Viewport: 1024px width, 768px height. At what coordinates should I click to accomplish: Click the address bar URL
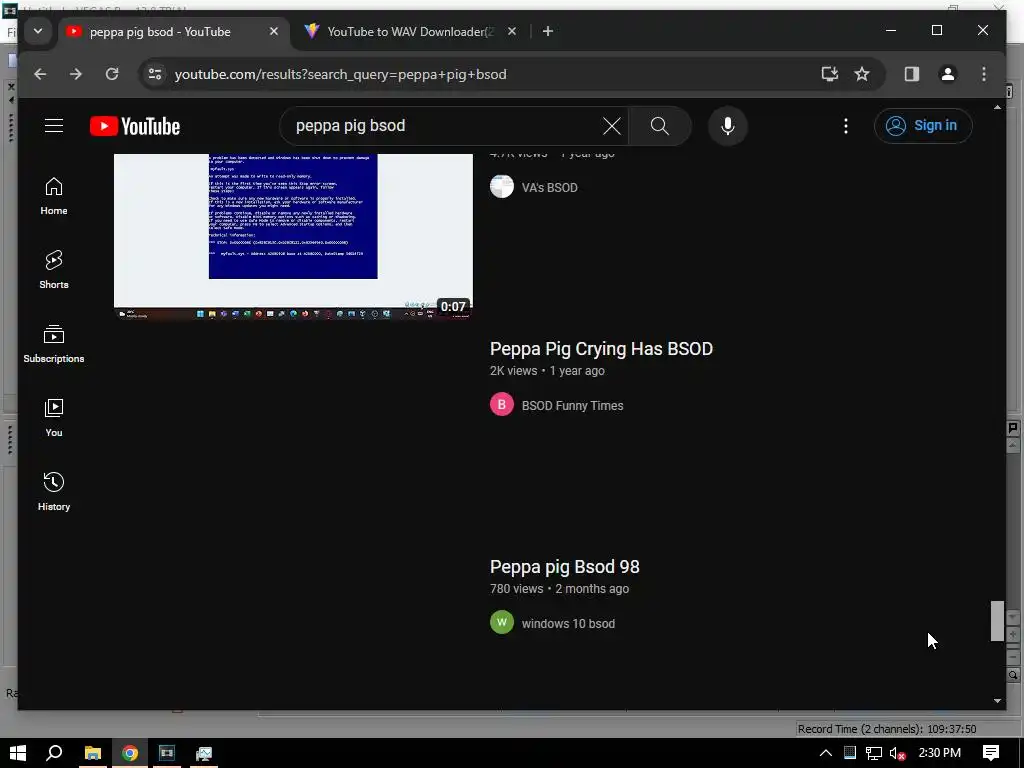(340, 74)
